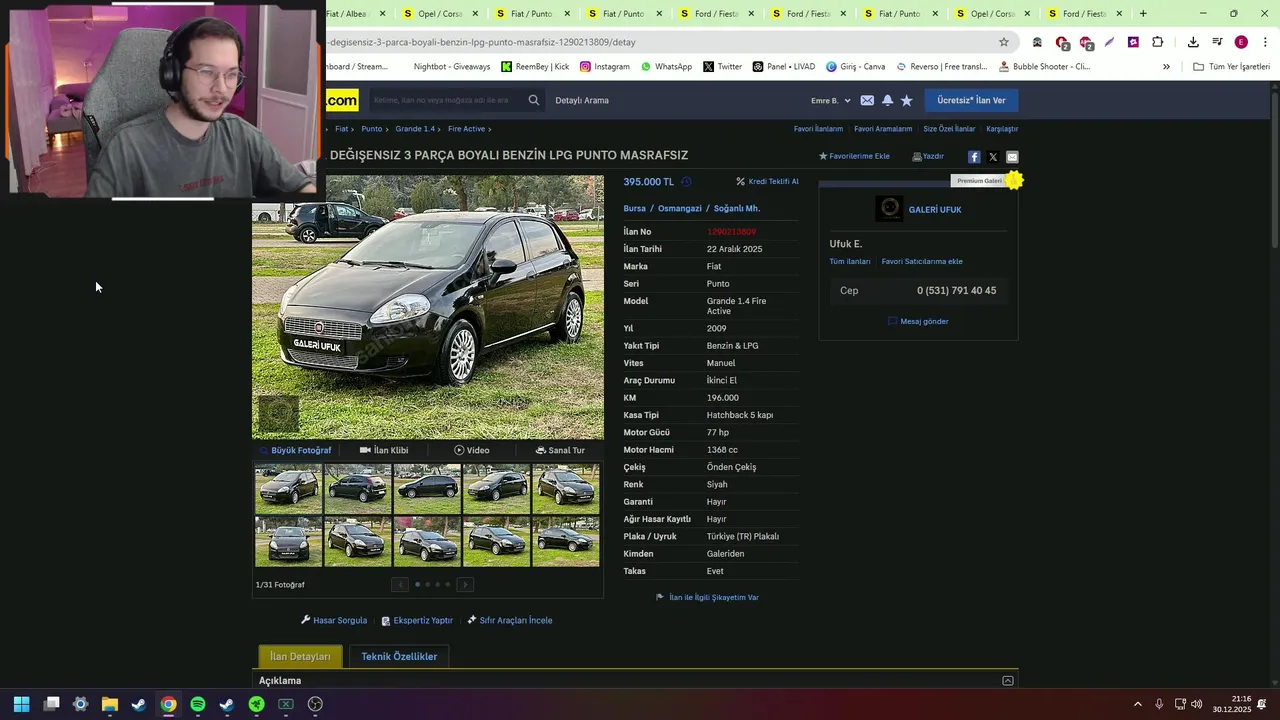Open İlan Klibi view
1280x720 pixels.
(384, 450)
